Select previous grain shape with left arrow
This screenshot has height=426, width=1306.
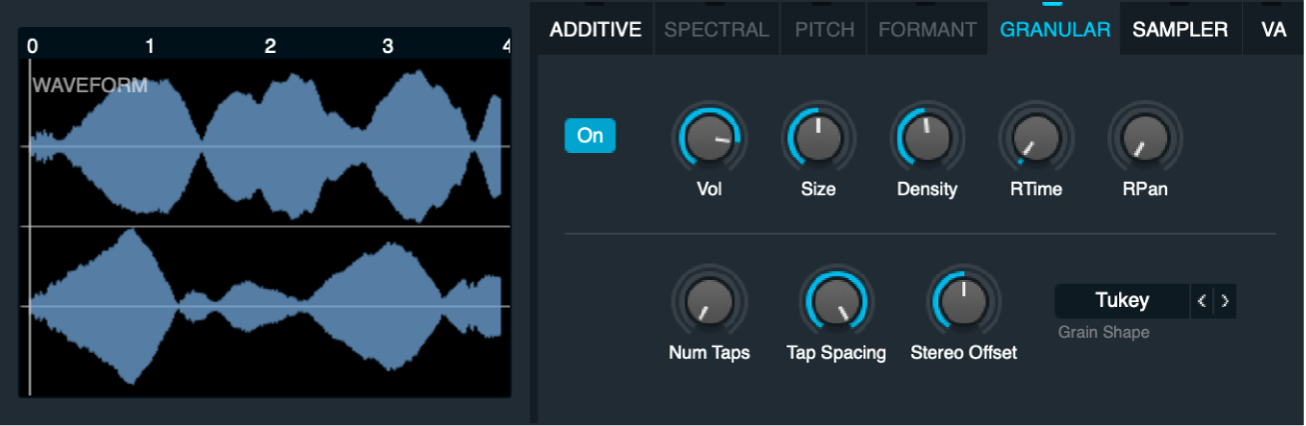pos(1202,300)
